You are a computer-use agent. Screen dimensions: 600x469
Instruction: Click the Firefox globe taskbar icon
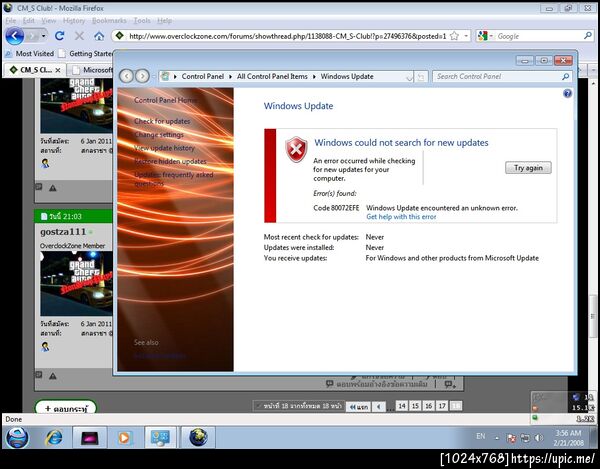[198, 437]
